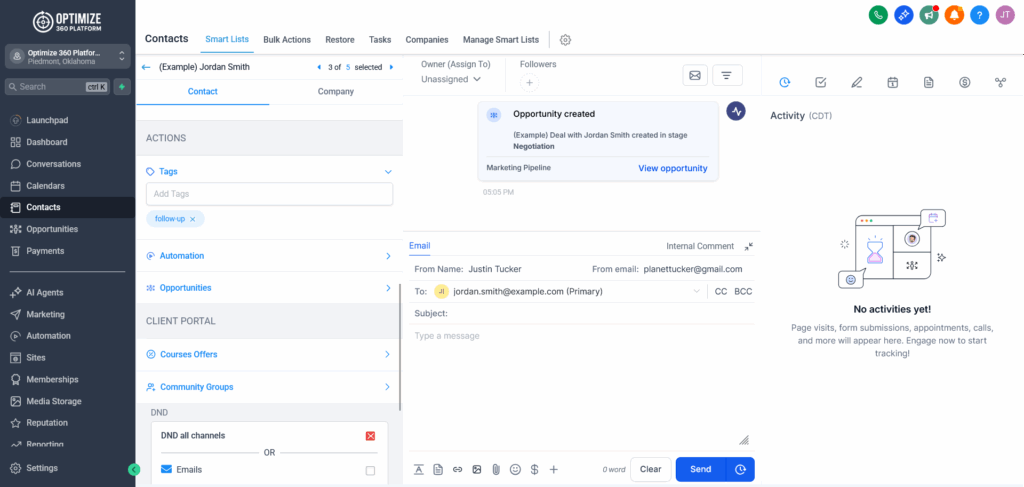The width and height of the screenshot is (1024, 487).
Task: Collapse the sidebar with the green arrow
Action: [134, 469]
